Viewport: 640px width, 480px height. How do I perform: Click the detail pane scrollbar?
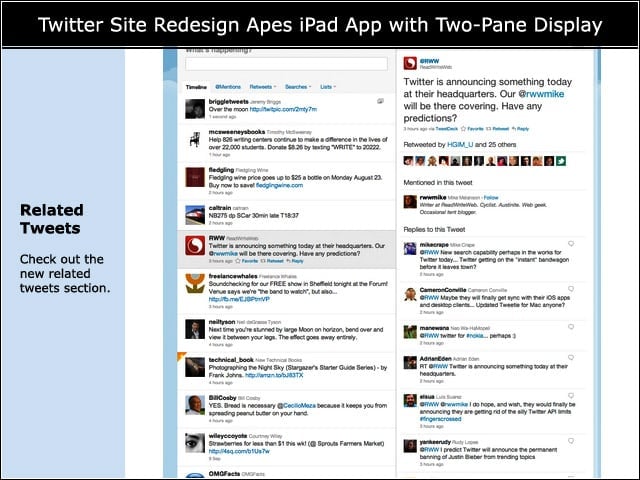(598, 65)
